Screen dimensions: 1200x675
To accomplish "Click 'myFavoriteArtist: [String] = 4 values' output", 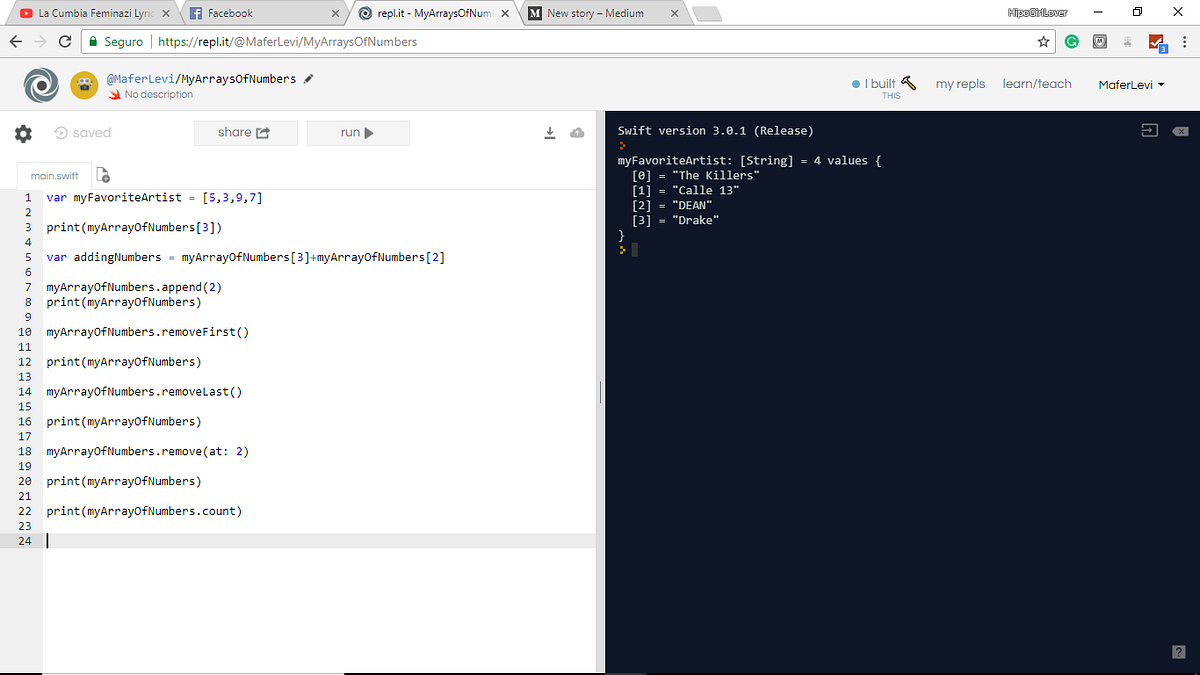I will (749, 160).
